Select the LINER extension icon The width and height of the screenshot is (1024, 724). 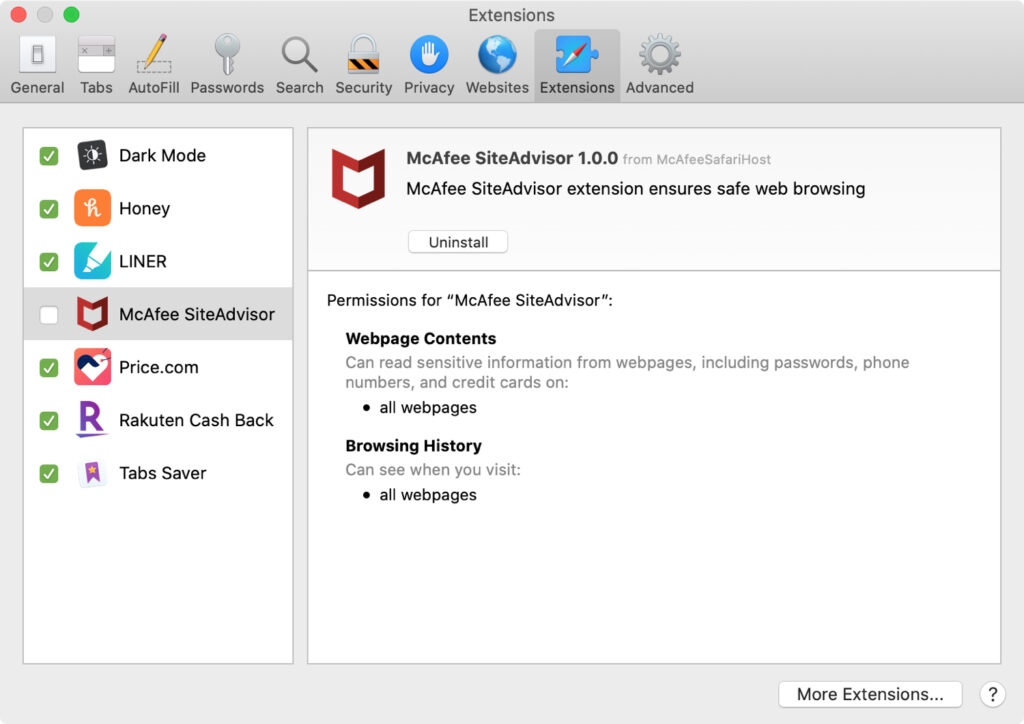(x=93, y=261)
